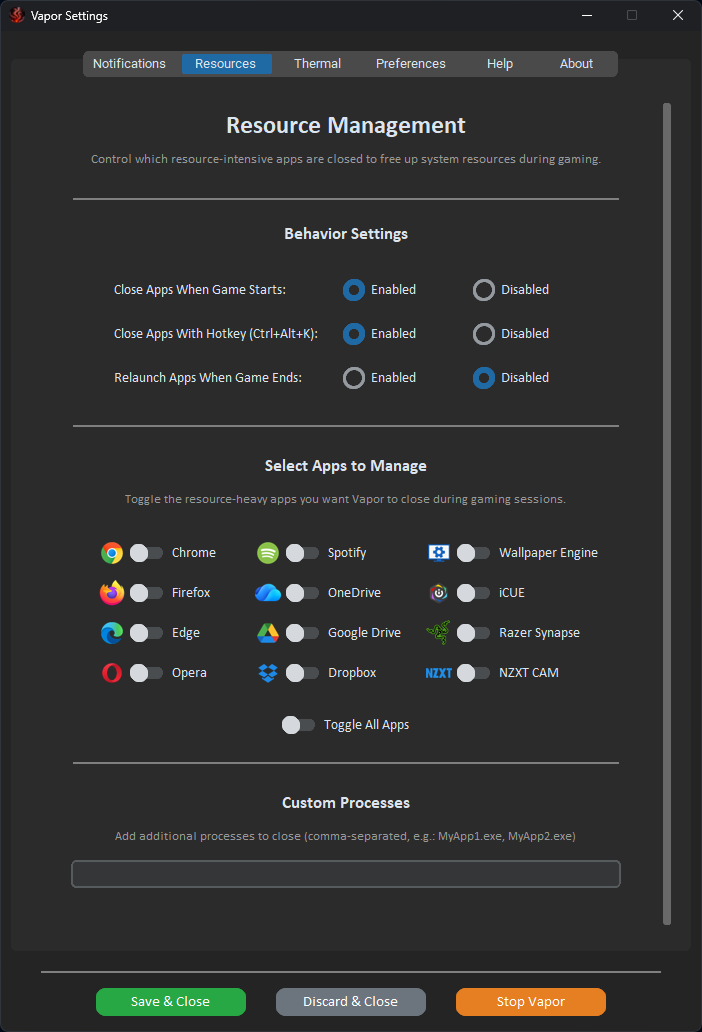This screenshot has height=1032, width=702.
Task: Disable Close Apps When Game Starts
Action: (x=483, y=290)
